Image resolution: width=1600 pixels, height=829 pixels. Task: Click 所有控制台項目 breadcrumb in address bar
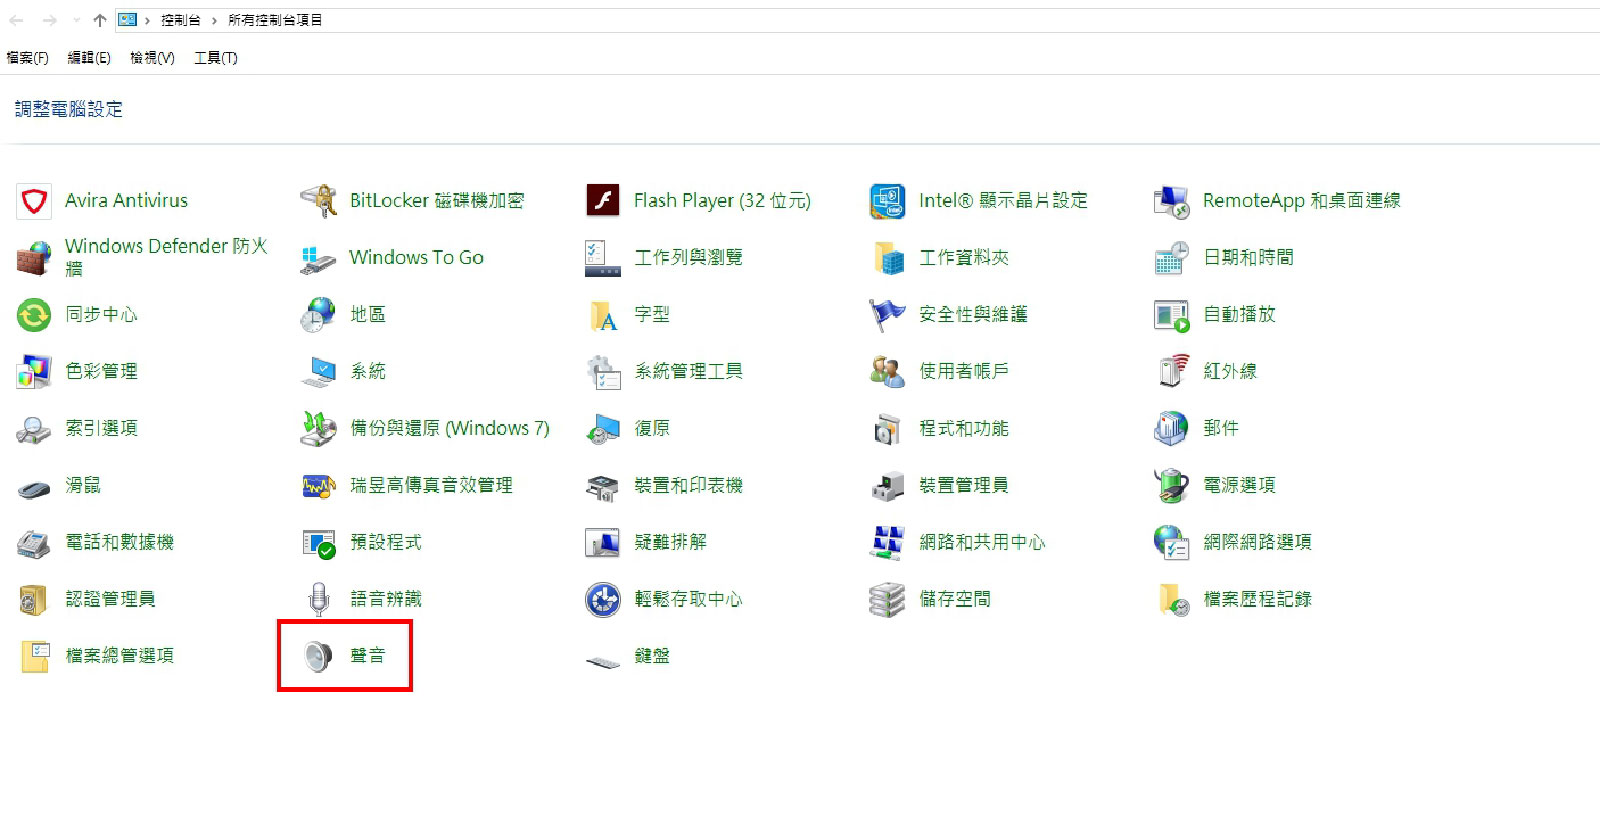[x=275, y=20]
